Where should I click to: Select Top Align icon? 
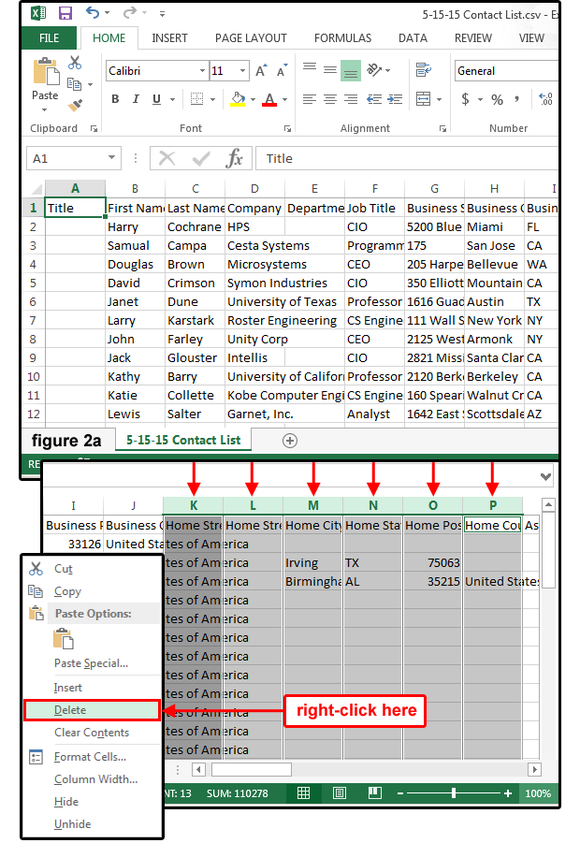coord(309,68)
